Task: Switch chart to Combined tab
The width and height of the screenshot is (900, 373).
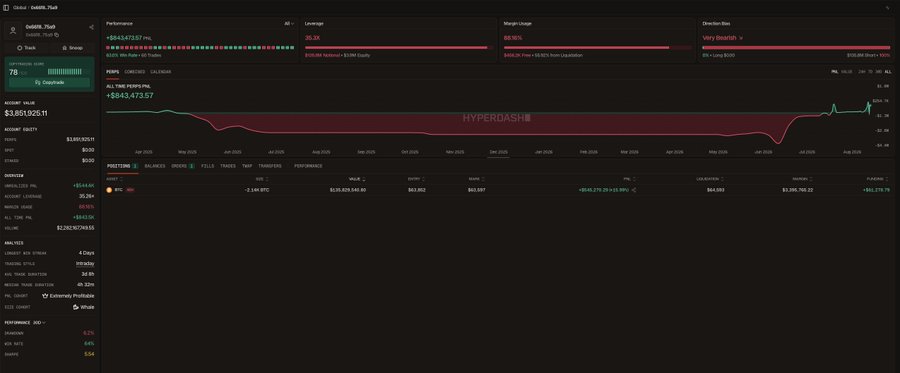Action: tap(135, 72)
